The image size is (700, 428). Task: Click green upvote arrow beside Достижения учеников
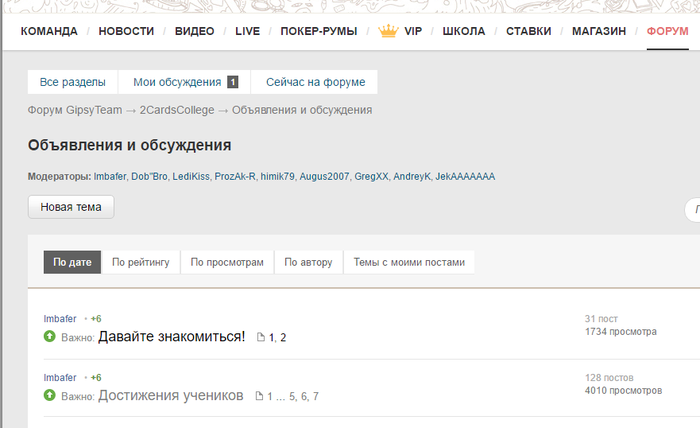50,395
